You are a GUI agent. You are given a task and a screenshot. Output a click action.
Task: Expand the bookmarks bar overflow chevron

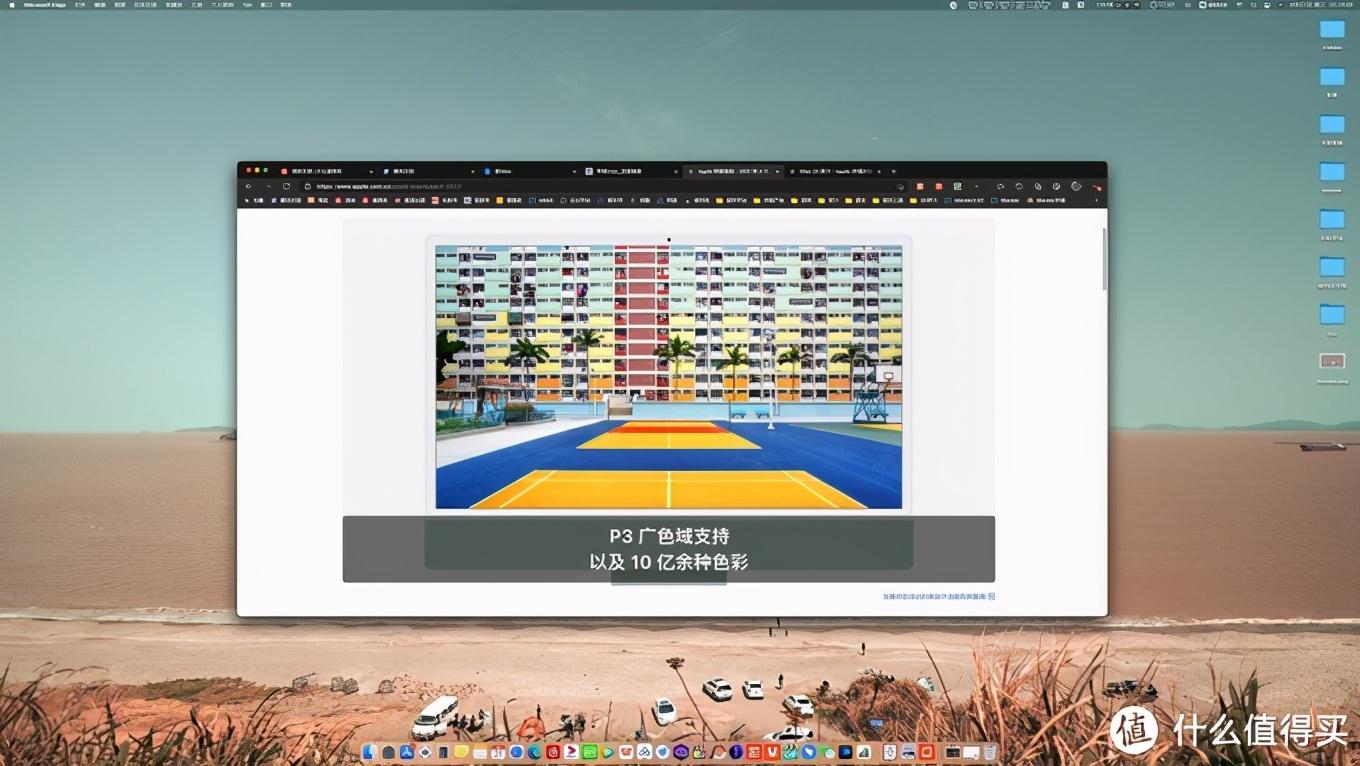click(1097, 200)
